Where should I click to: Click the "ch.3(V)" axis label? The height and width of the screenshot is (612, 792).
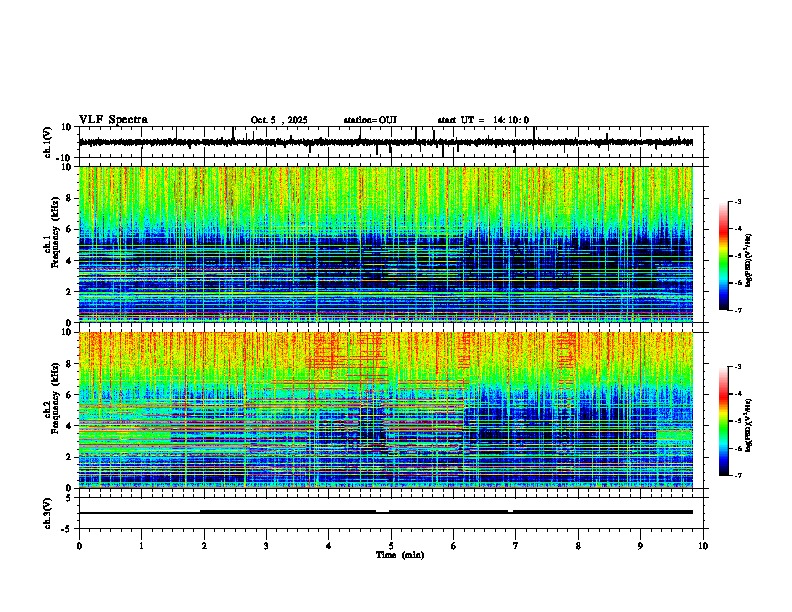48,514
